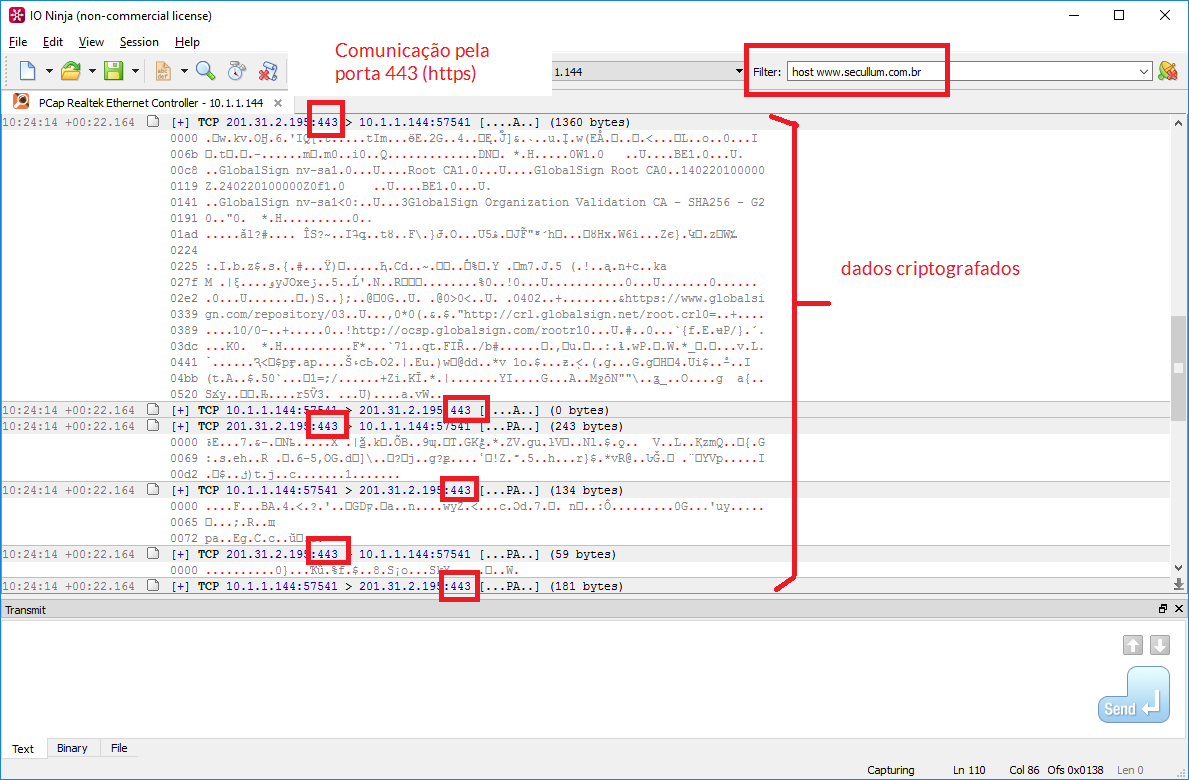Click inside the Filter text field
Image resolution: width=1189 pixels, height=780 pixels.
[x=960, y=72]
